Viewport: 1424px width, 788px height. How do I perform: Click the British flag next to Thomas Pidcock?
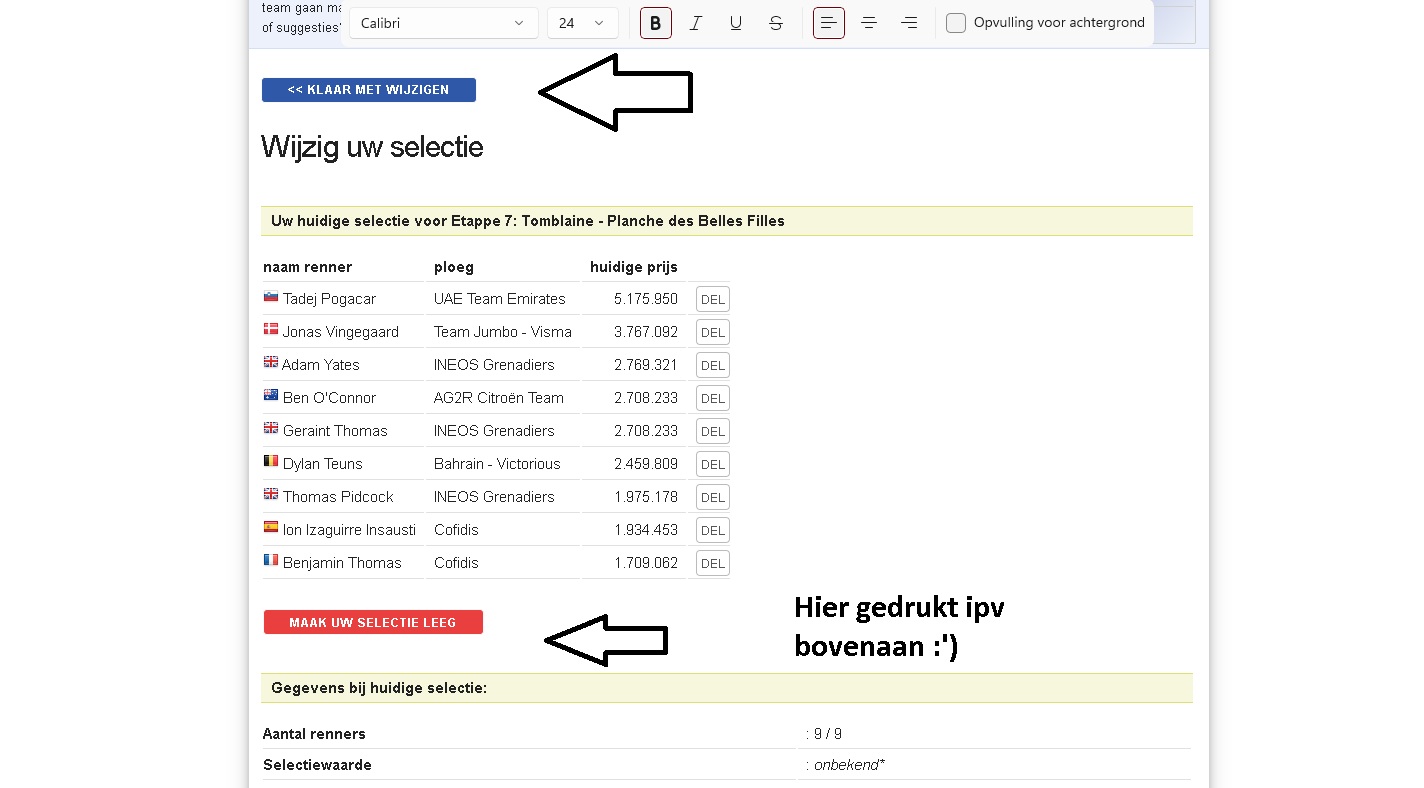pos(271,494)
